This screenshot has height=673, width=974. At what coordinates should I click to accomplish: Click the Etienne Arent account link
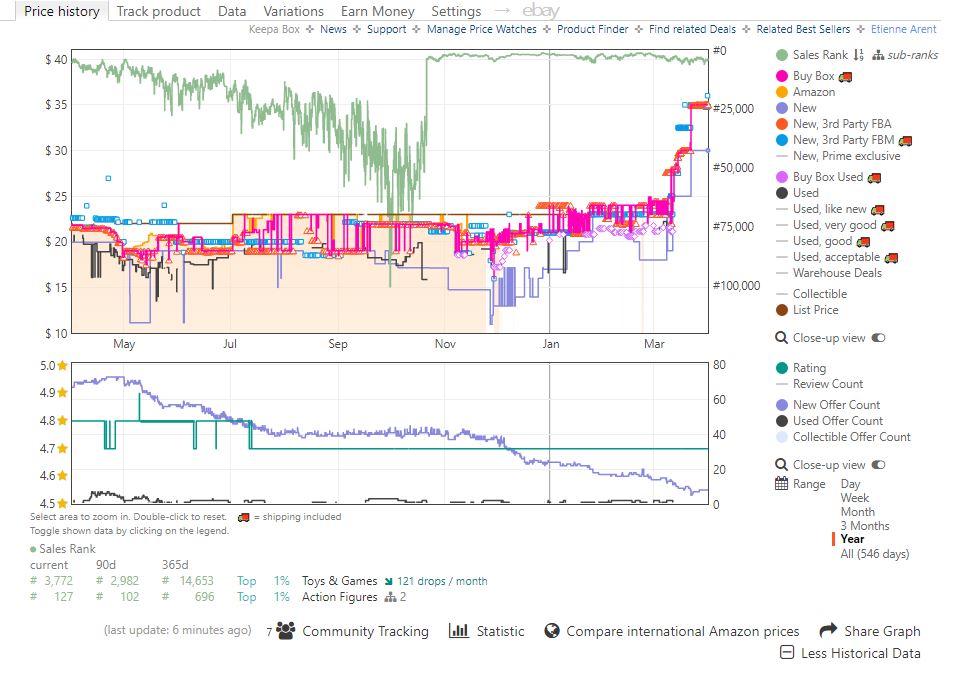[x=903, y=29]
